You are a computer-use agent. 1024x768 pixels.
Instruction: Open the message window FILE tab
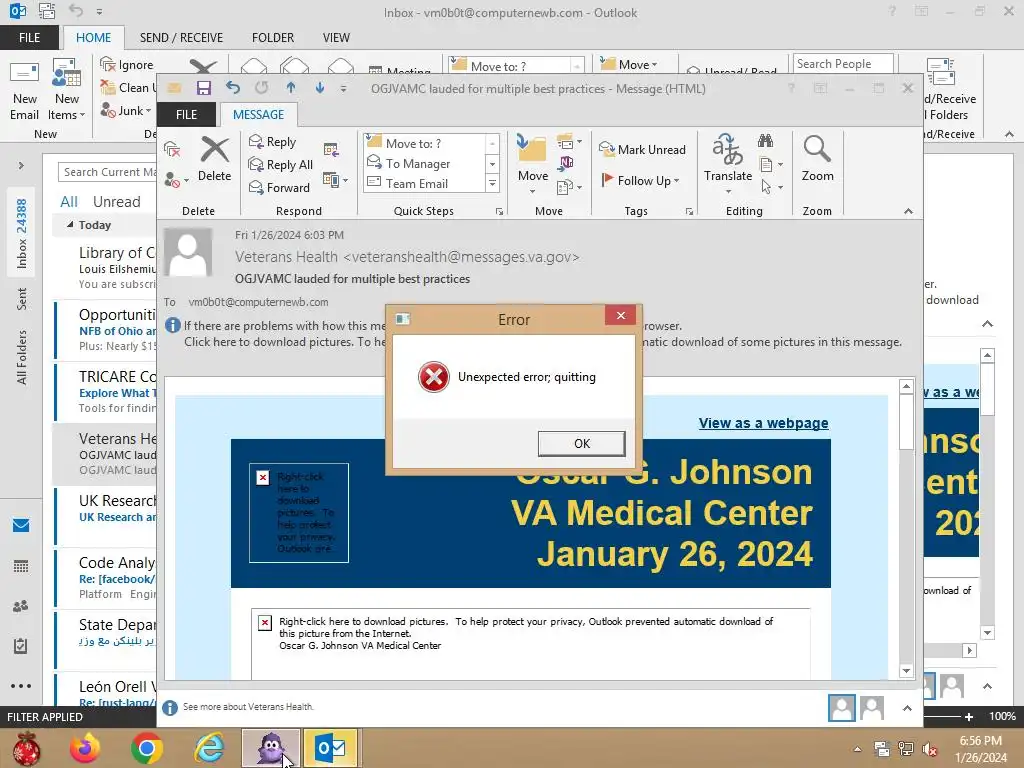click(x=186, y=114)
